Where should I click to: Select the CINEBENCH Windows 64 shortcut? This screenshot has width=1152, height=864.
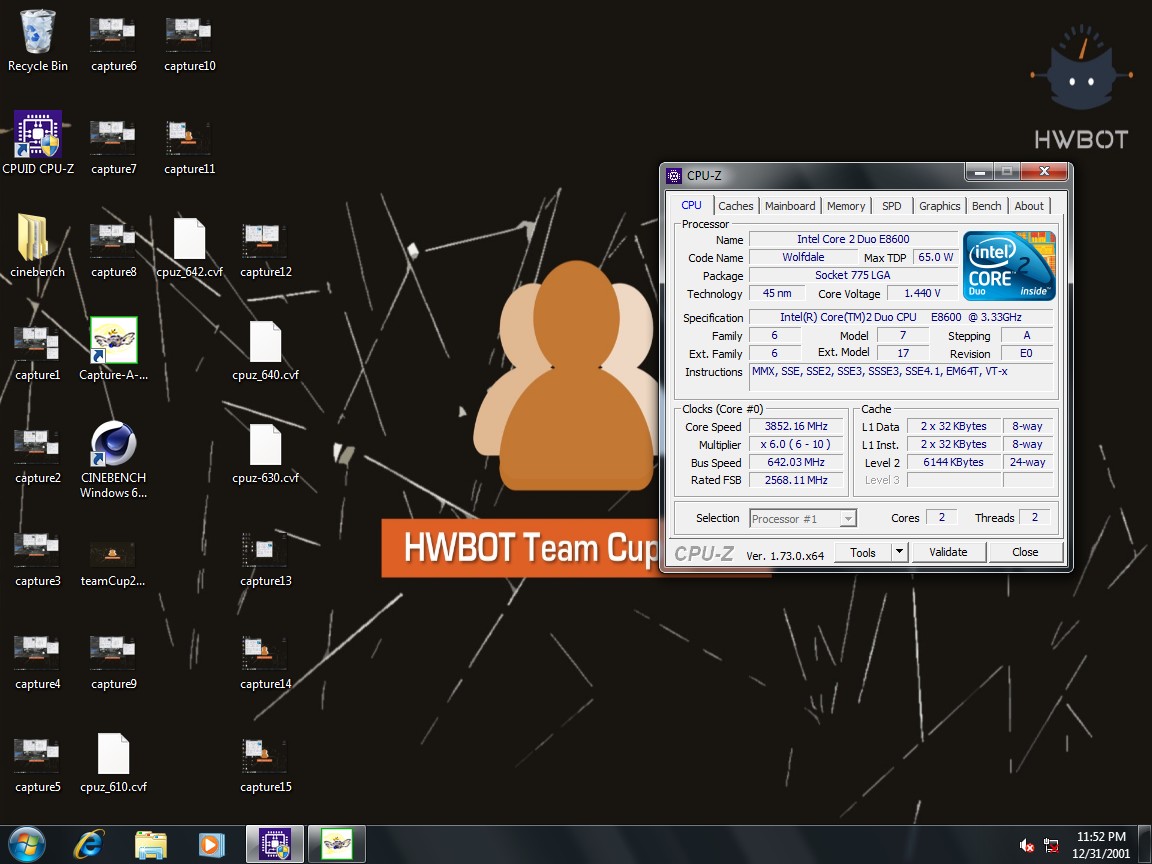click(x=113, y=459)
